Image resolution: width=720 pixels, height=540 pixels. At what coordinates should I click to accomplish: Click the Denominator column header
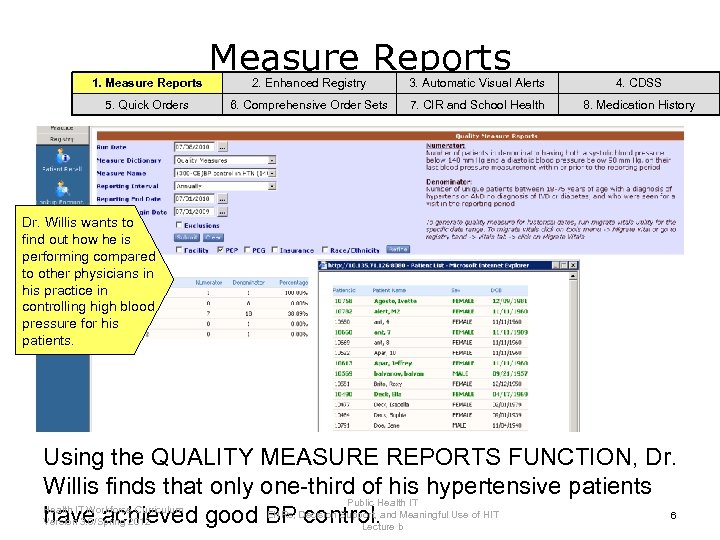(x=248, y=282)
